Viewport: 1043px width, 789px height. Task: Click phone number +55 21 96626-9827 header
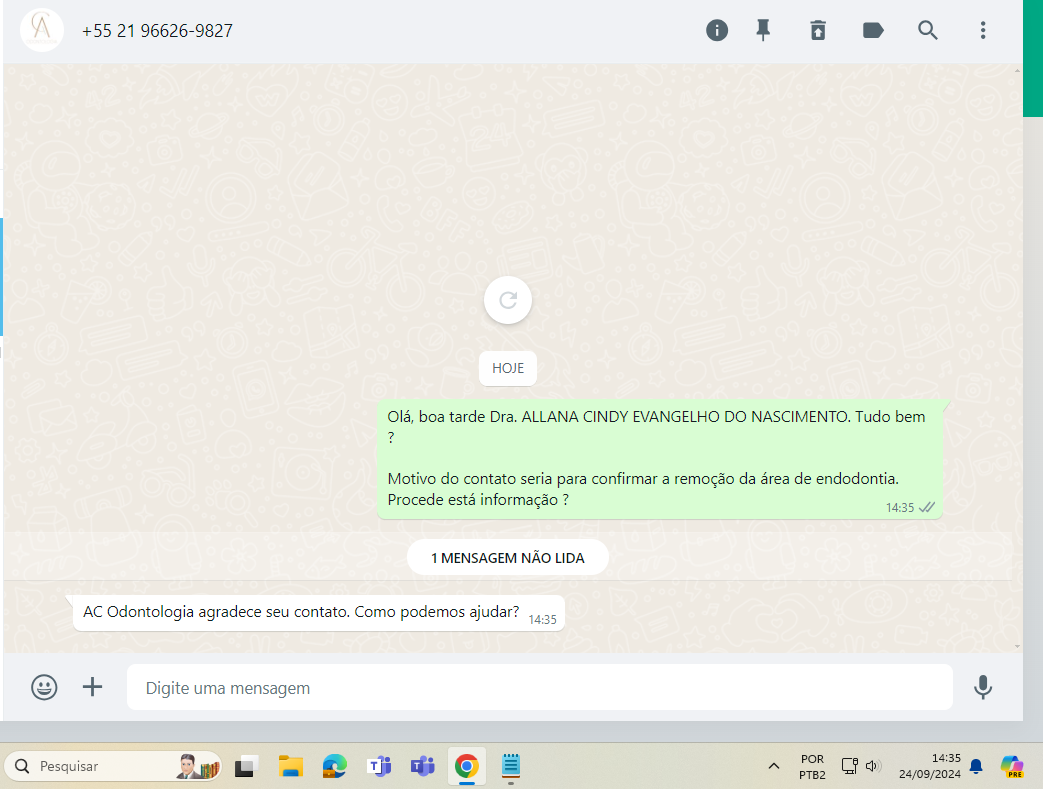(157, 31)
